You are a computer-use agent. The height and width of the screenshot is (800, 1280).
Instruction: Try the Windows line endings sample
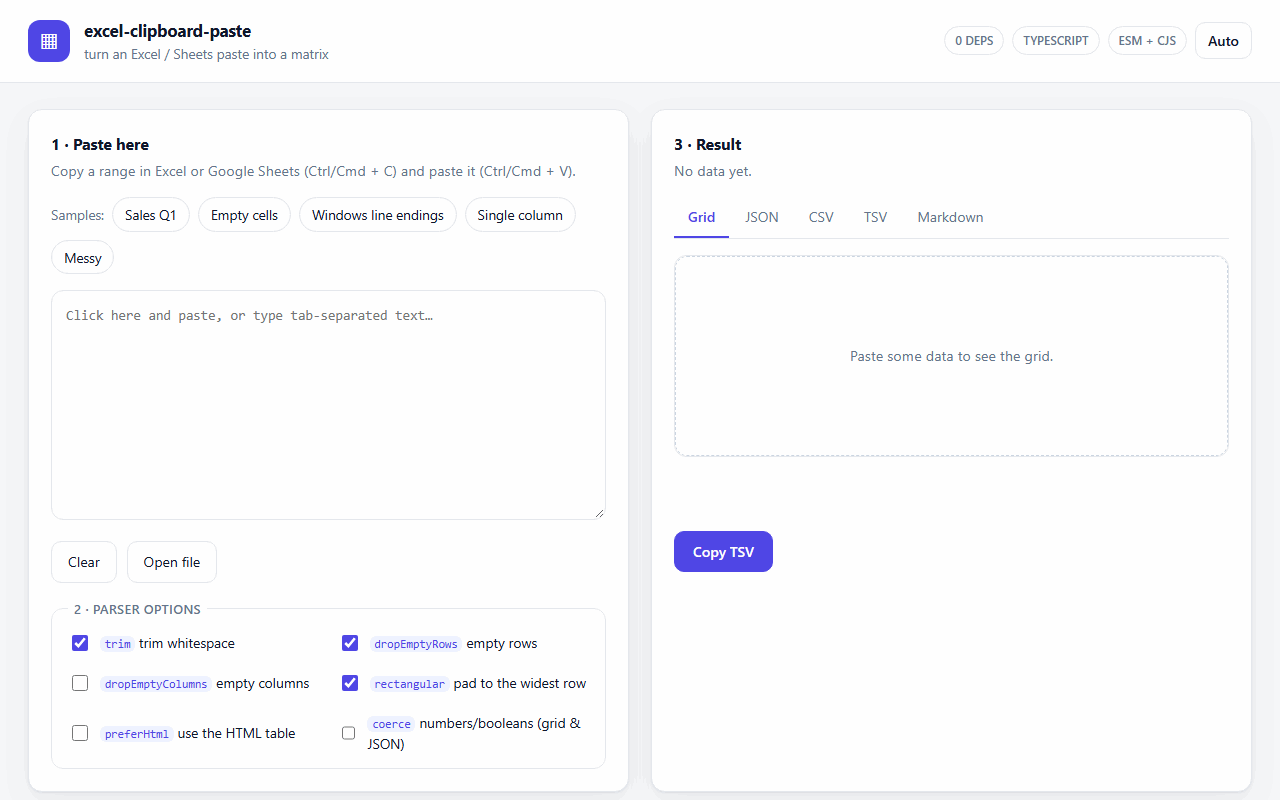pyautogui.click(x=378, y=215)
